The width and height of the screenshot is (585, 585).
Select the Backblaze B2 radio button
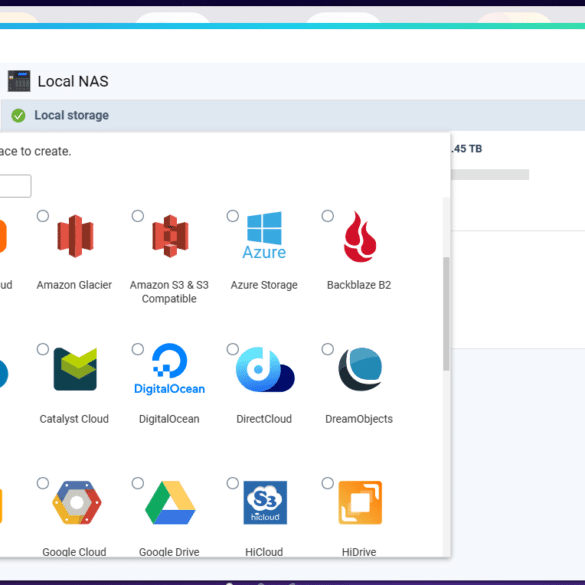[x=328, y=216]
